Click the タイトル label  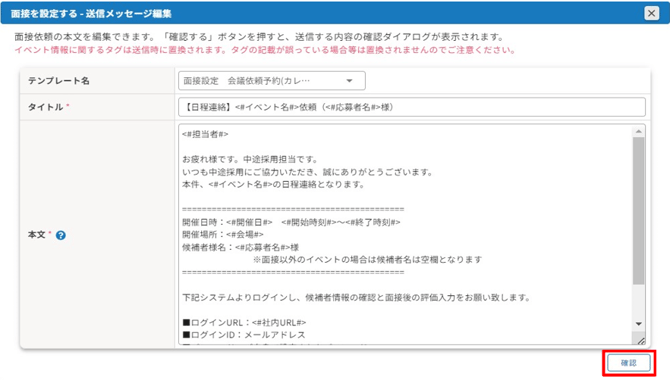[46, 107]
